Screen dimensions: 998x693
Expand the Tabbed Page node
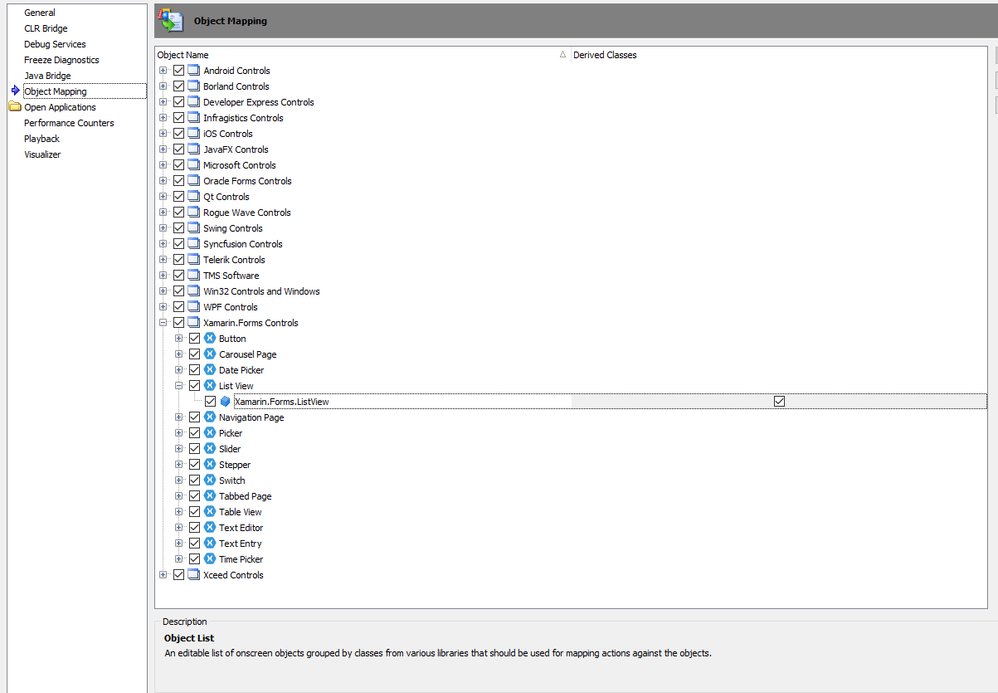point(179,496)
